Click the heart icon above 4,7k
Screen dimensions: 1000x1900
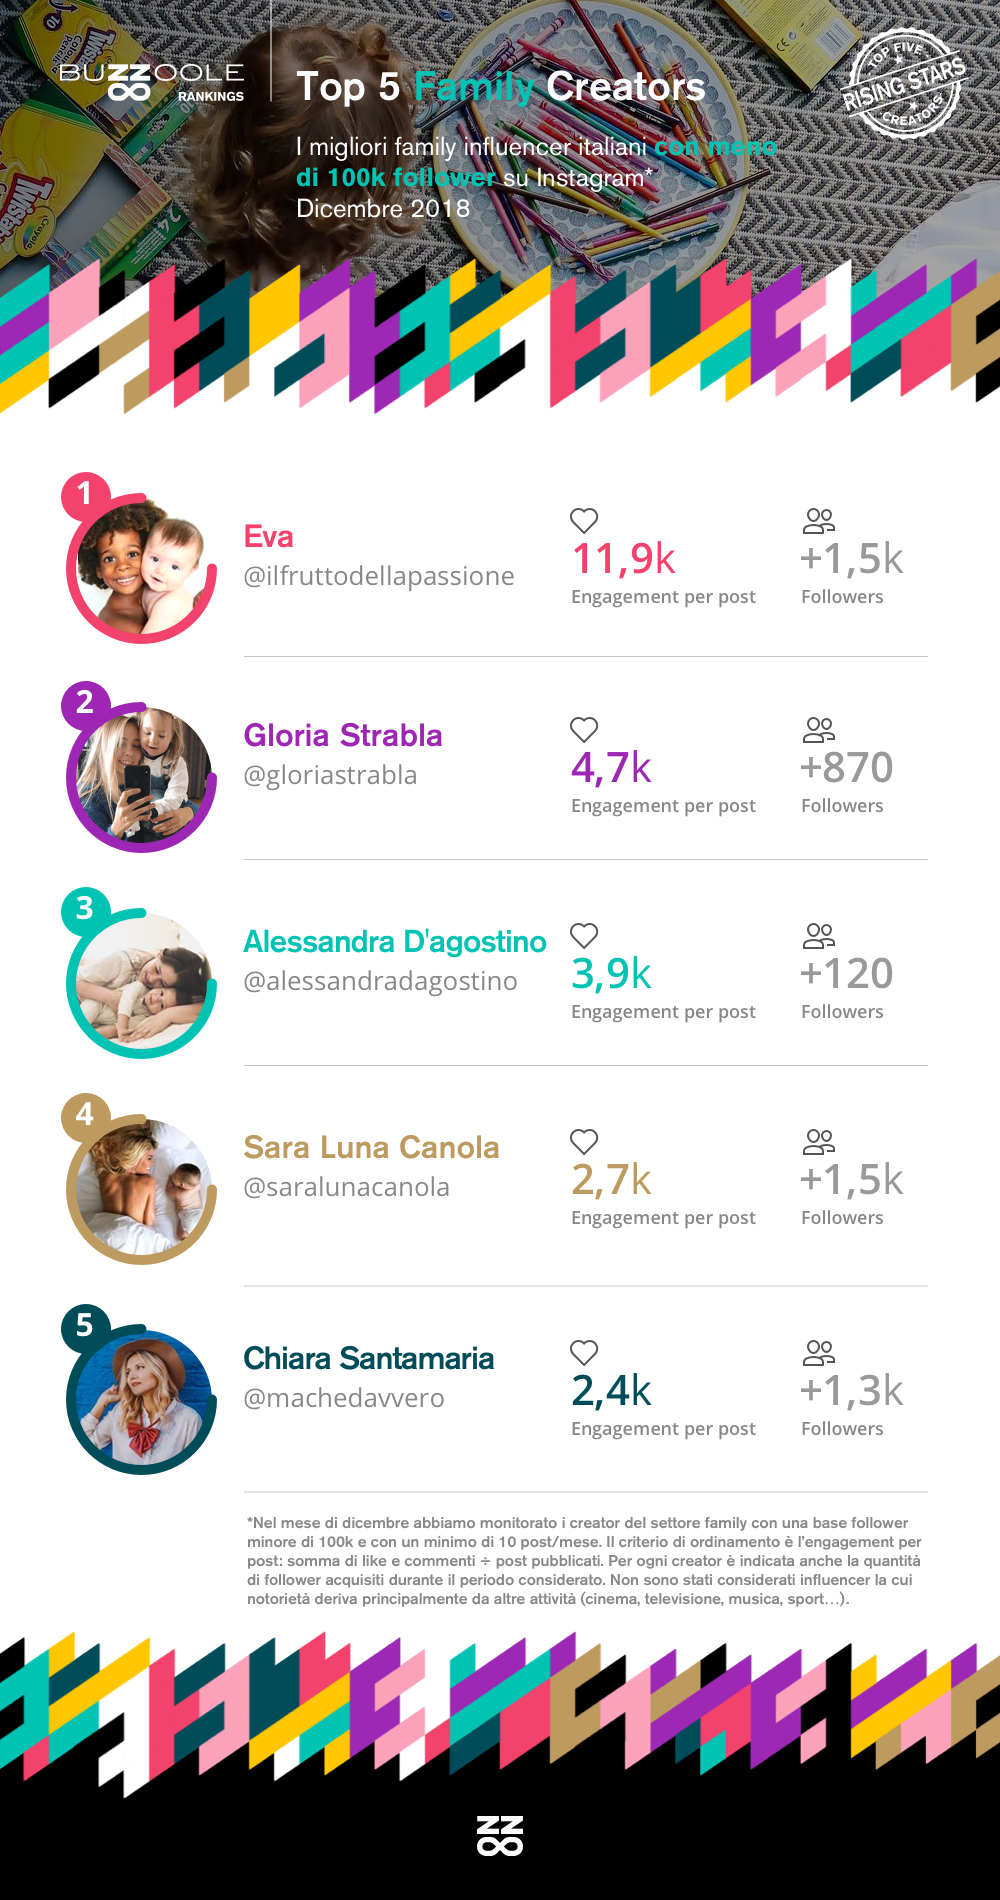(584, 729)
